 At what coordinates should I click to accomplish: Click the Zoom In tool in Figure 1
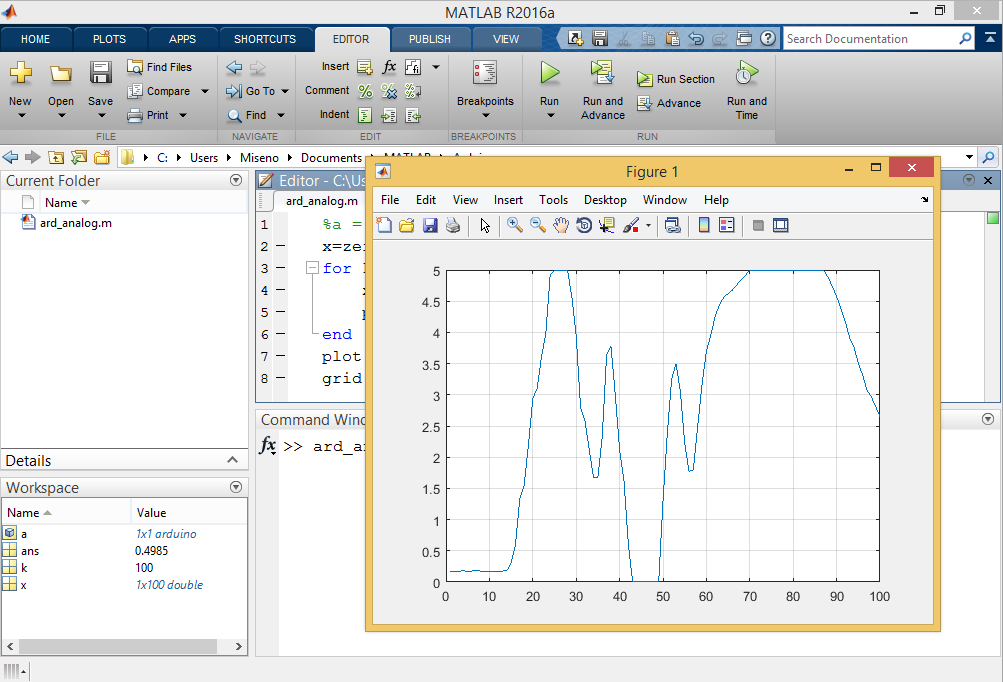tap(514, 225)
